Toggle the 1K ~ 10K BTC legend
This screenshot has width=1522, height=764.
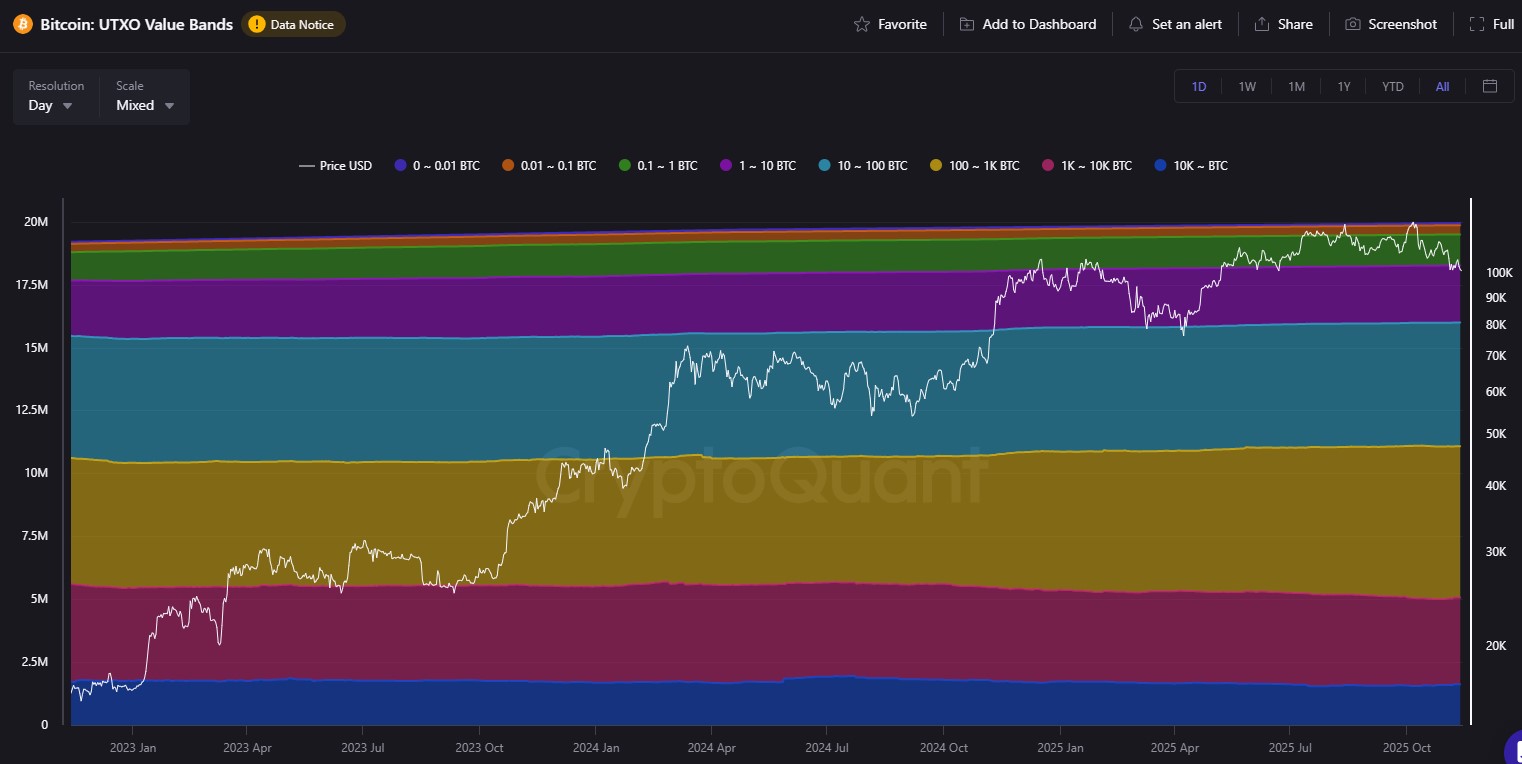1087,166
